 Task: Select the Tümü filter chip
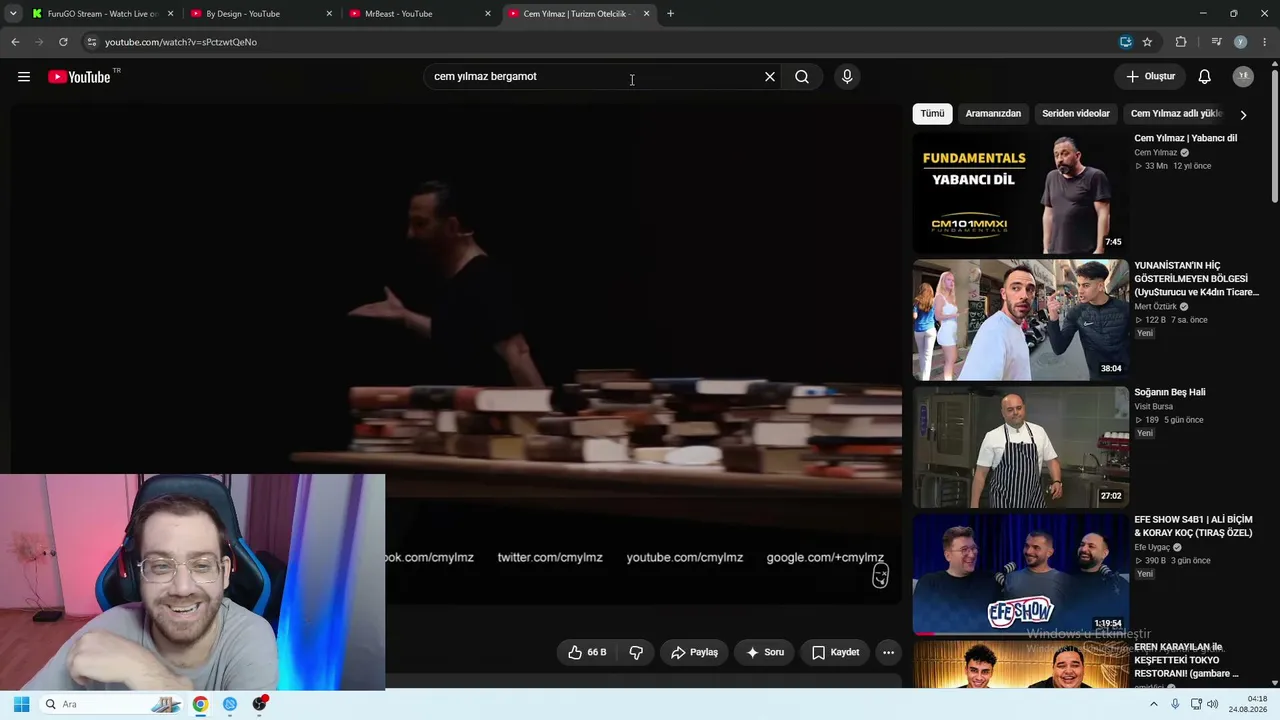(932, 114)
